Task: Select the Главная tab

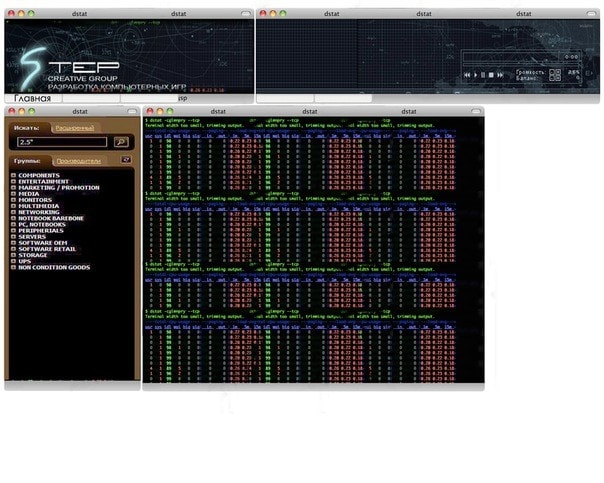Action: point(30,99)
